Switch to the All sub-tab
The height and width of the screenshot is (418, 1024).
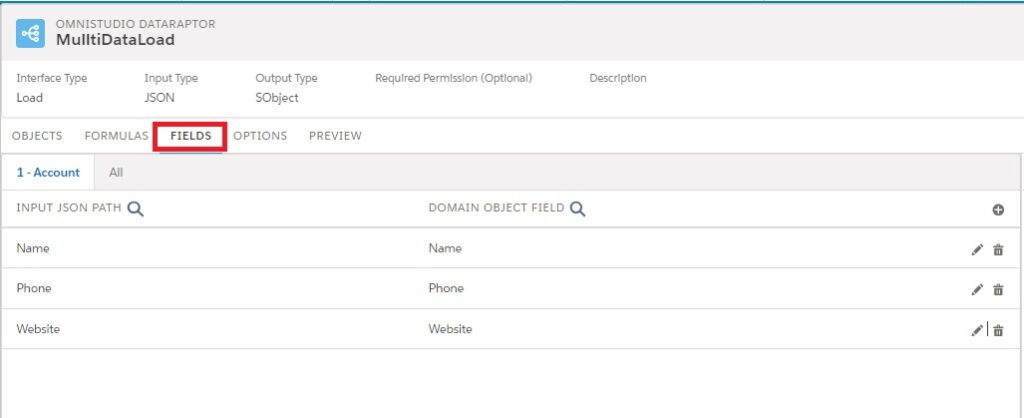click(116, 172)
